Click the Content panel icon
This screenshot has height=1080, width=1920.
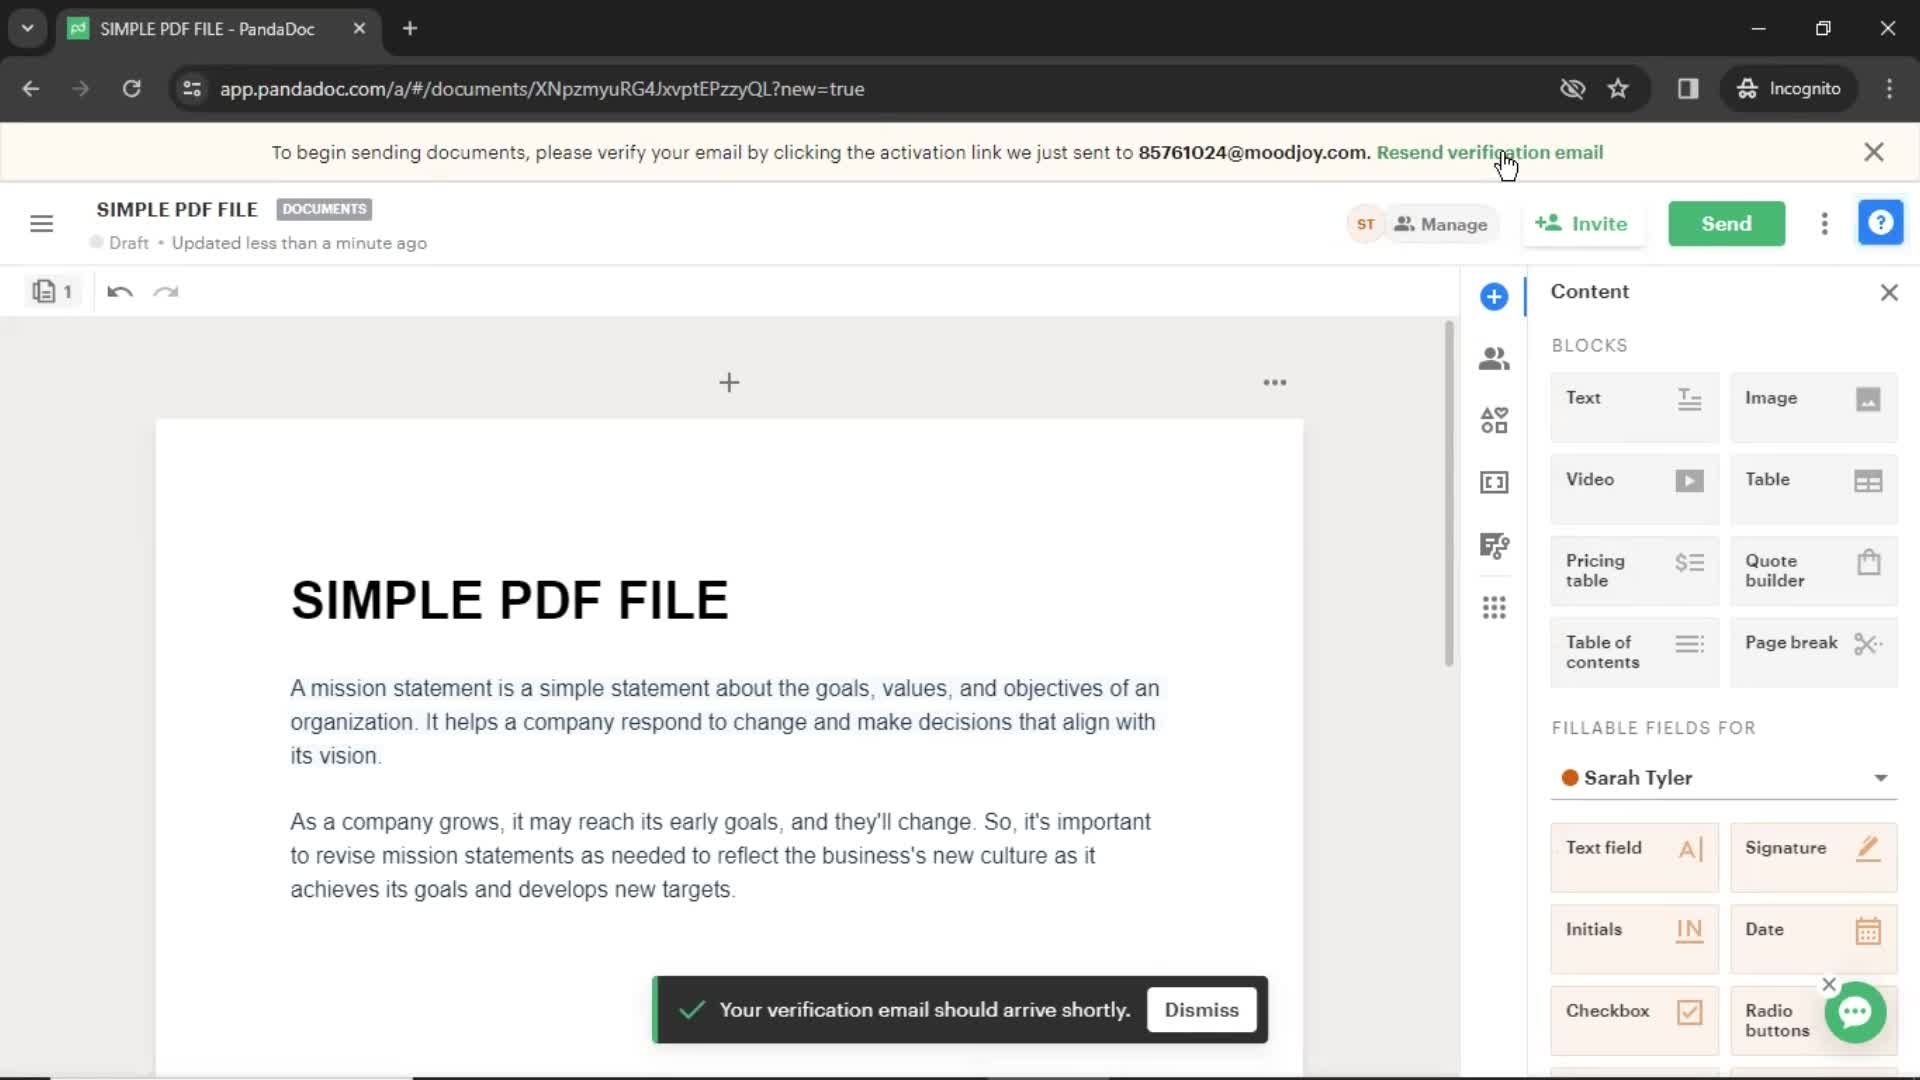click(x=1495, y=294)
